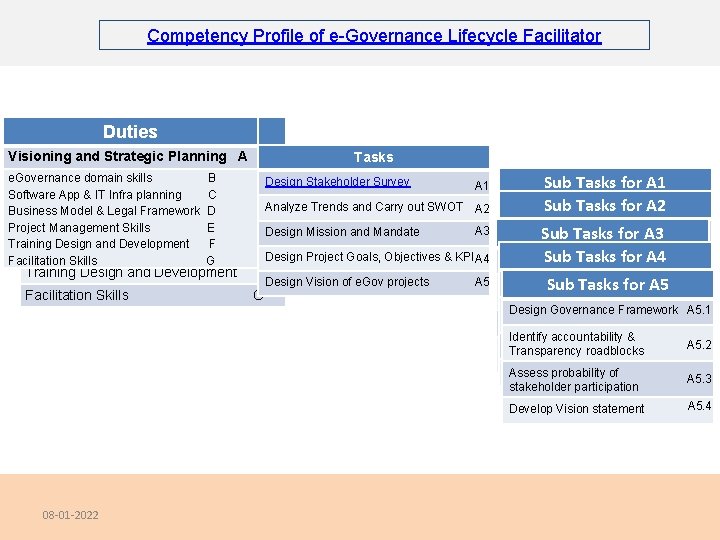Select Software App & IT Infra planning
Image resolution: width=720 pixels, height=540 pixels.
(x=112, y=195)
